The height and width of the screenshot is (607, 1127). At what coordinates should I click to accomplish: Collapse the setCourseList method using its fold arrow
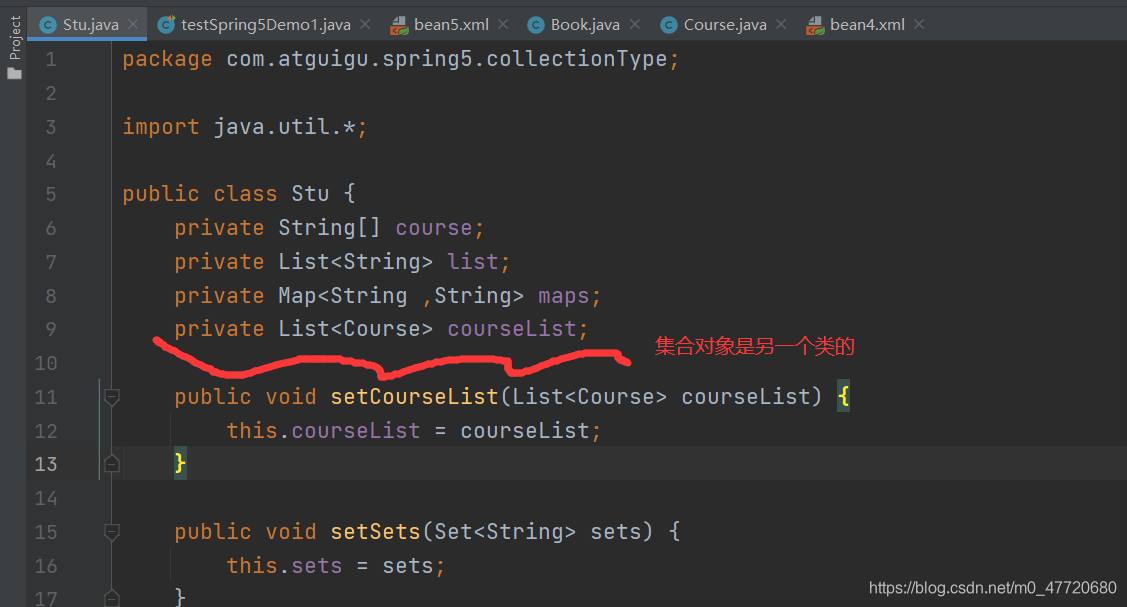111,396
